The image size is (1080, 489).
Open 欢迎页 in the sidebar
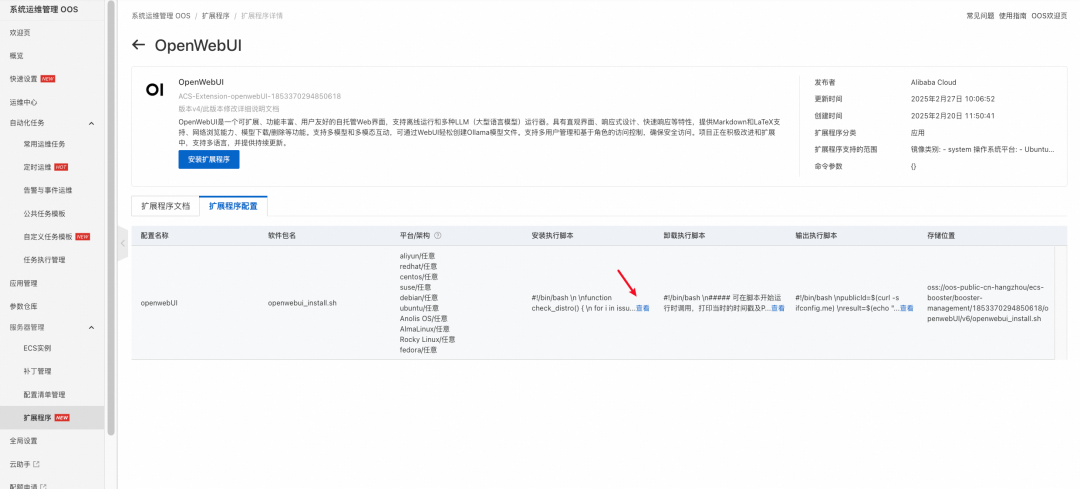[20, 32]
